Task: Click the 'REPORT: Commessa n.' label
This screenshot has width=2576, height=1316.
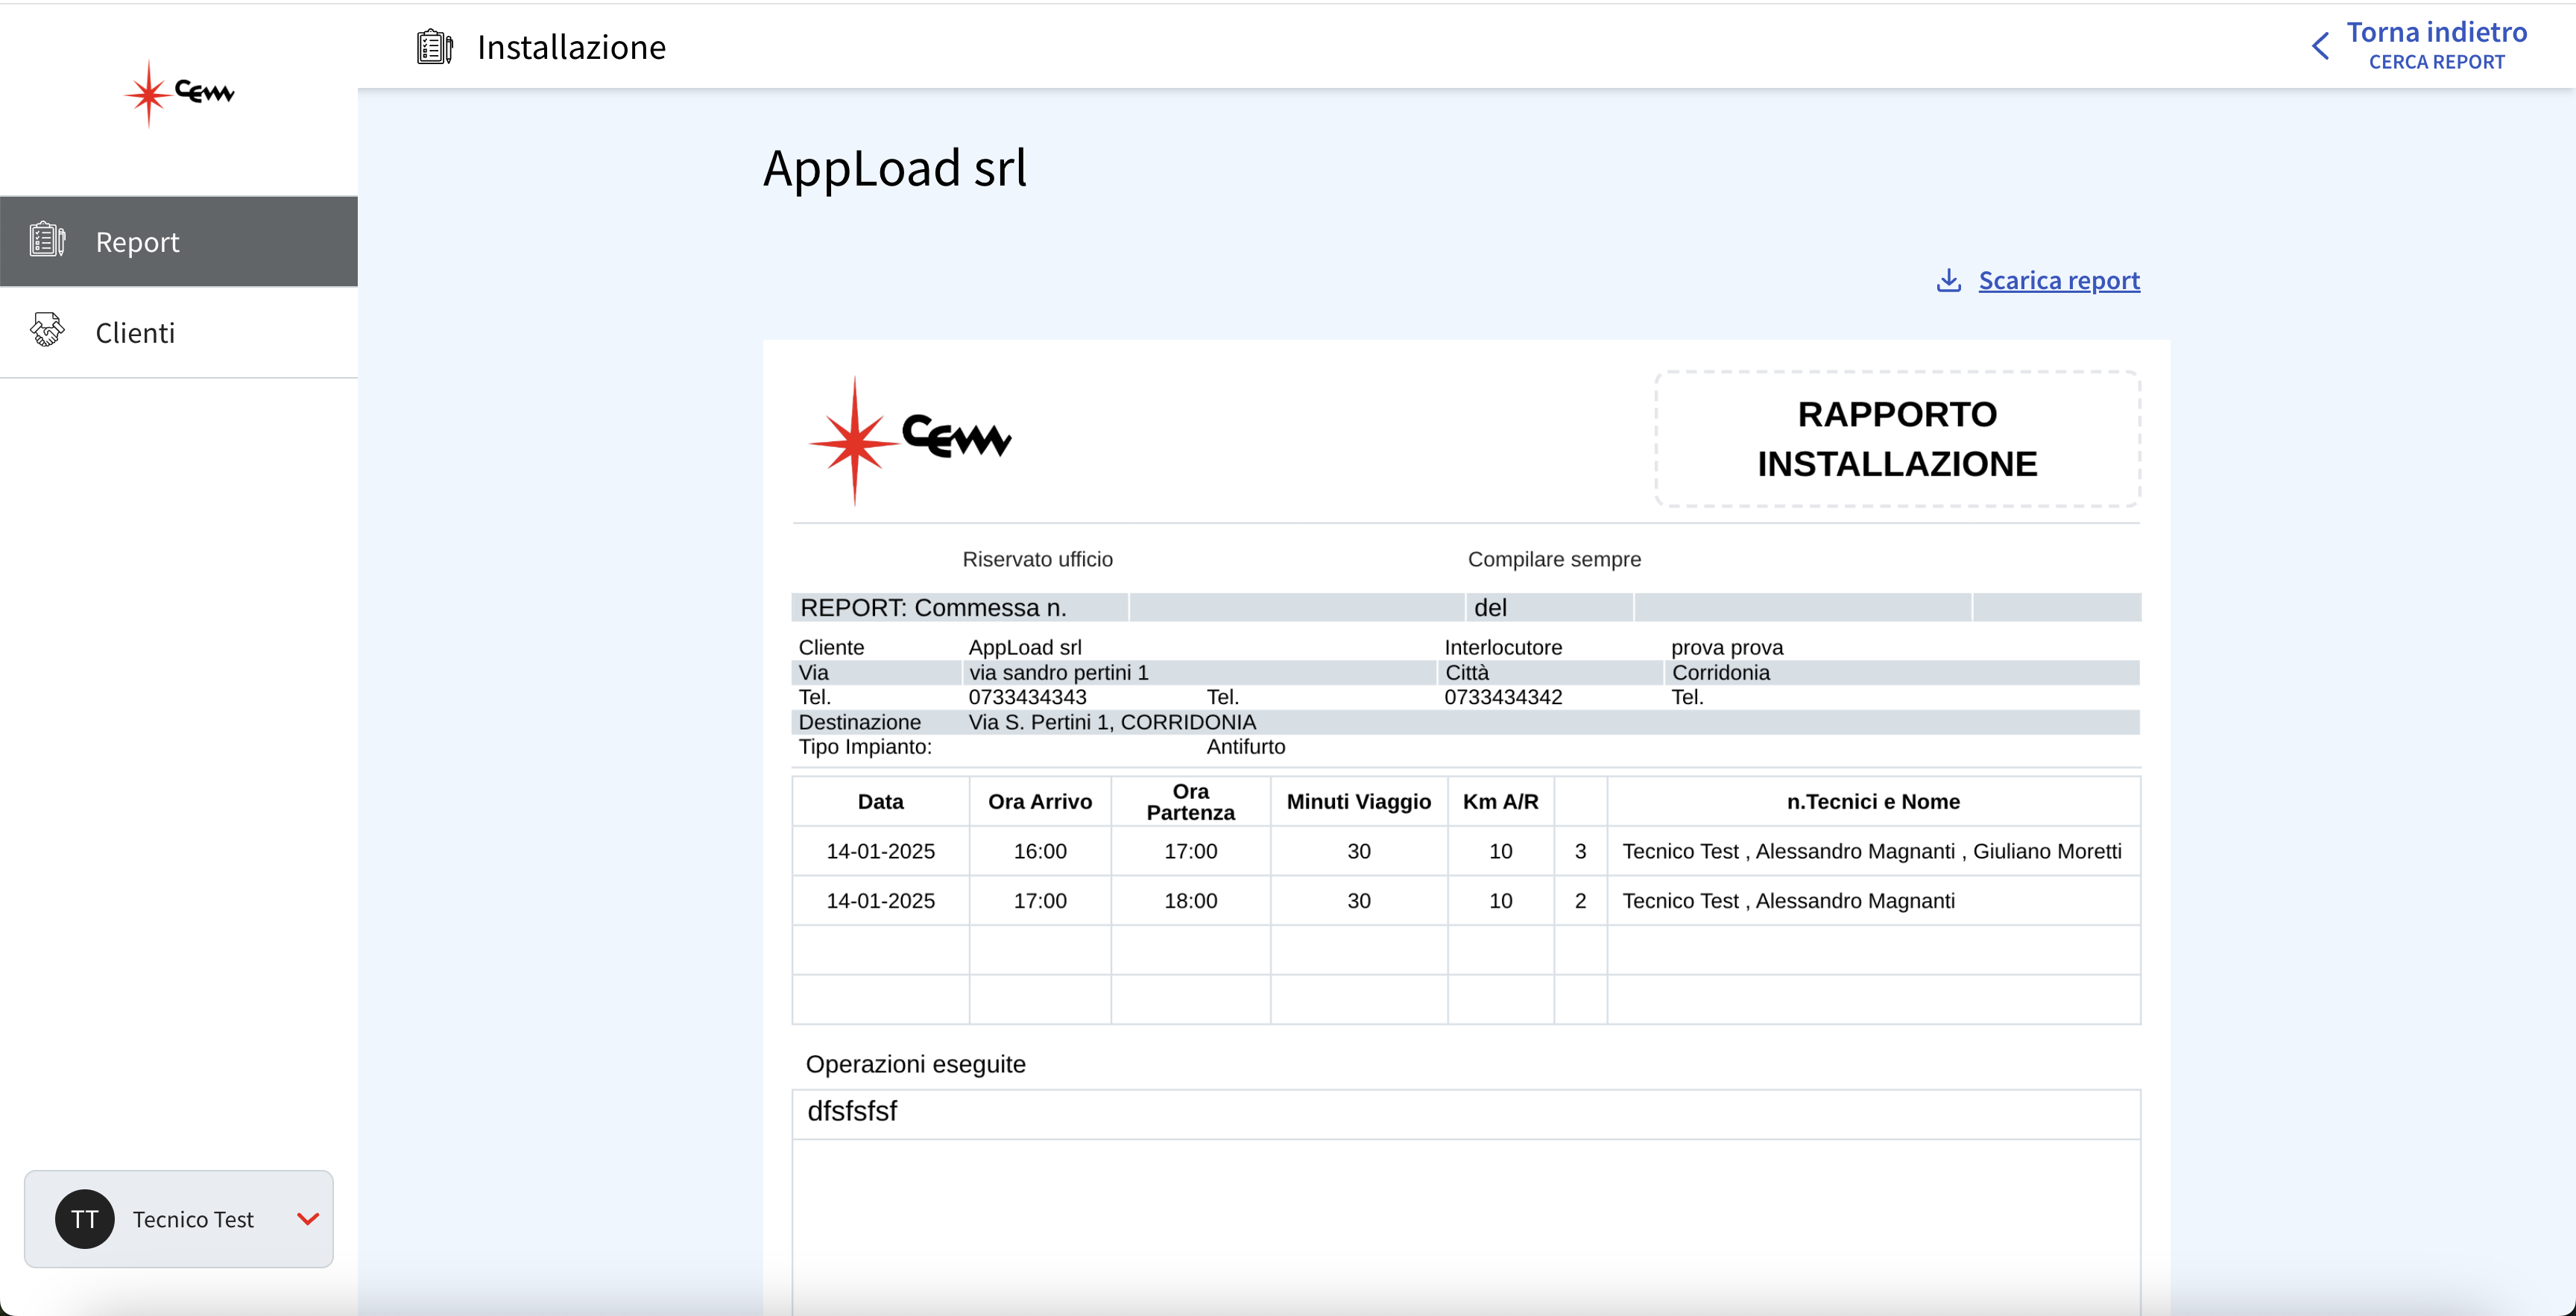Action: pos(933,607)
